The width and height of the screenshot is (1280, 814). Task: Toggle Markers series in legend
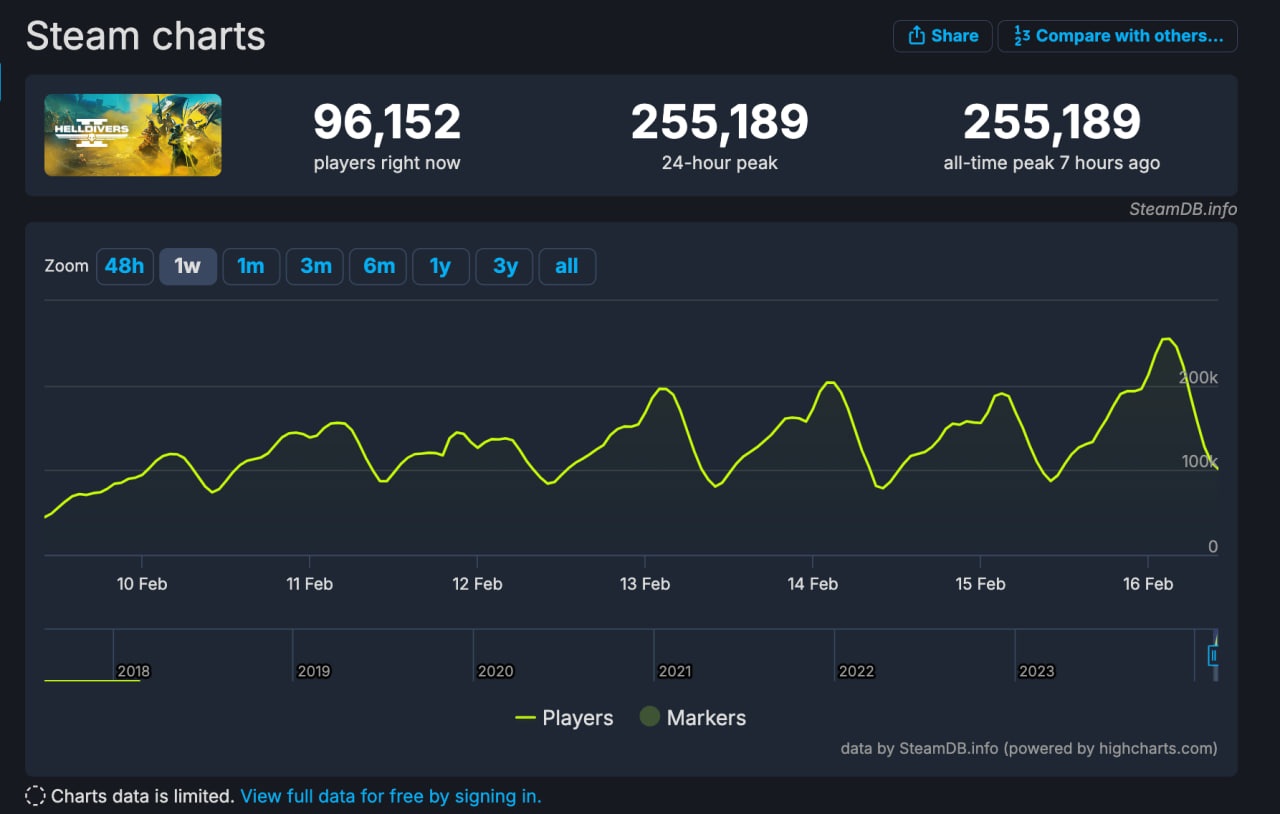[x=692, y=718]
